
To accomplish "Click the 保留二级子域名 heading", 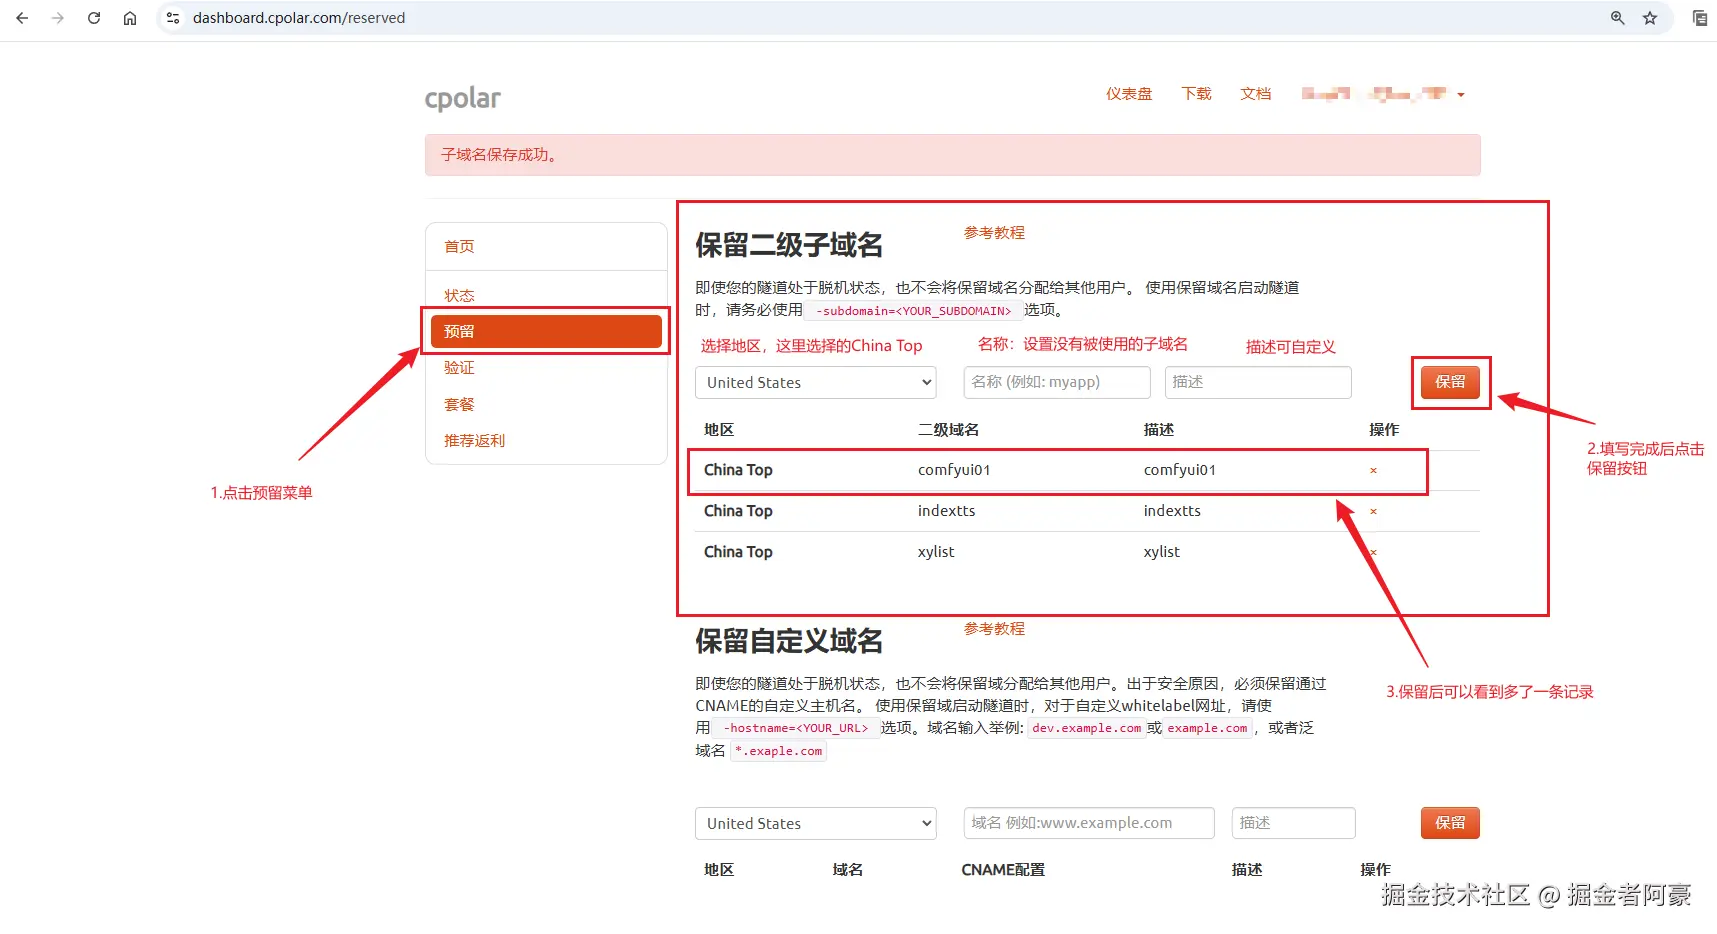I will coord(789,245).
